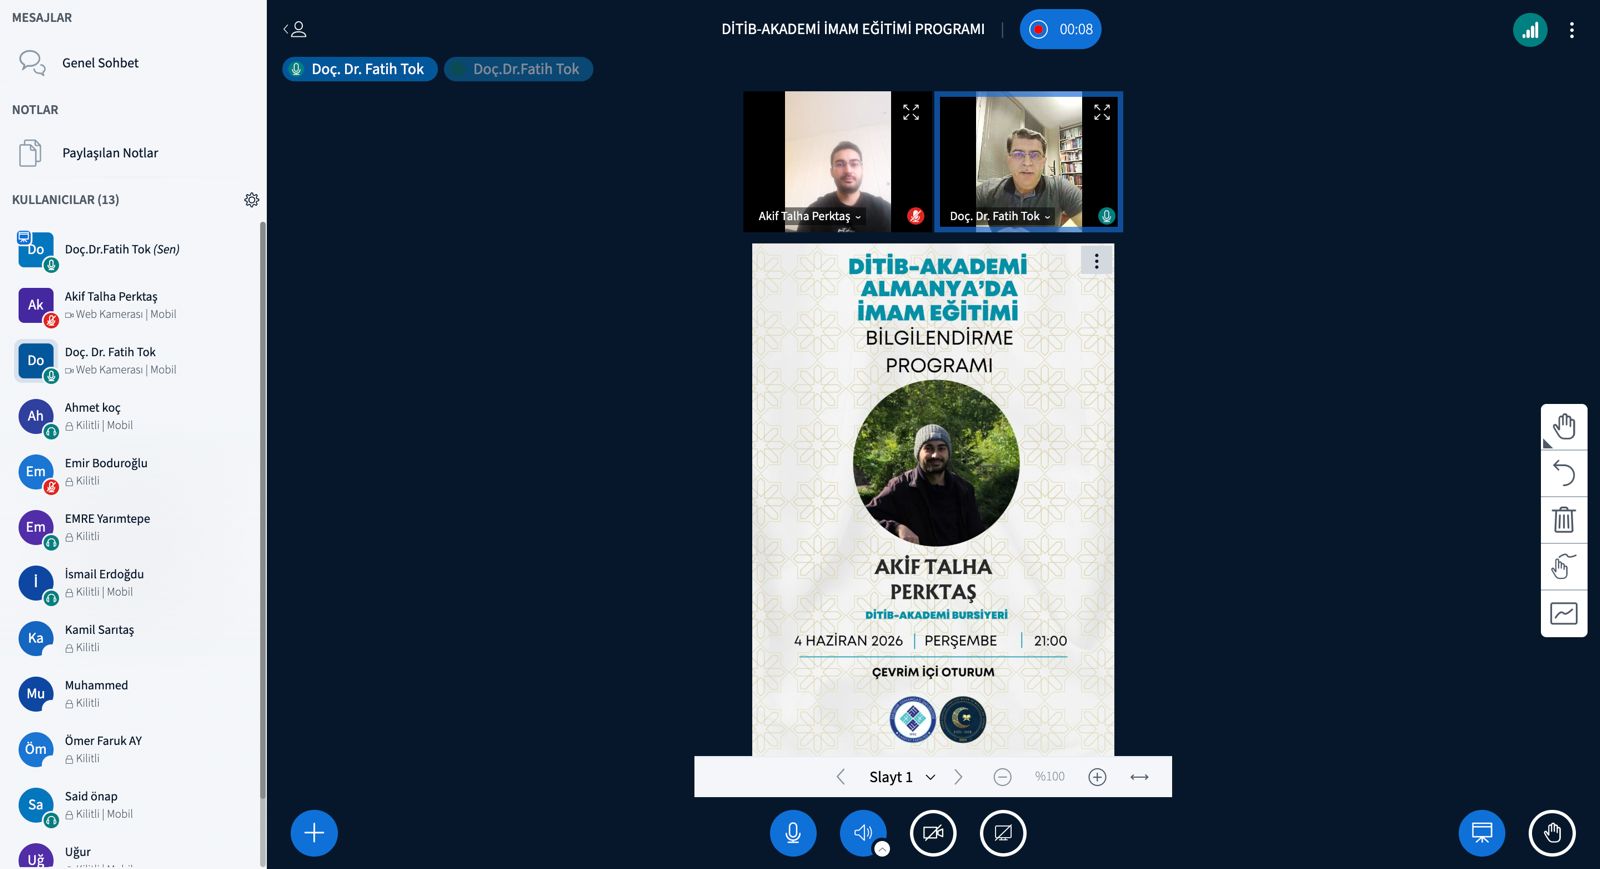Click the recording indicator 00:08 button

1060,29
